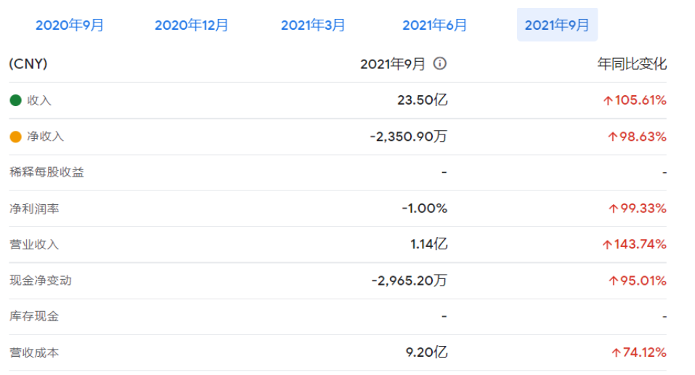695x375 pixels.
Task: Open the info icon next to 2021年9月
Action: point(440,63)
